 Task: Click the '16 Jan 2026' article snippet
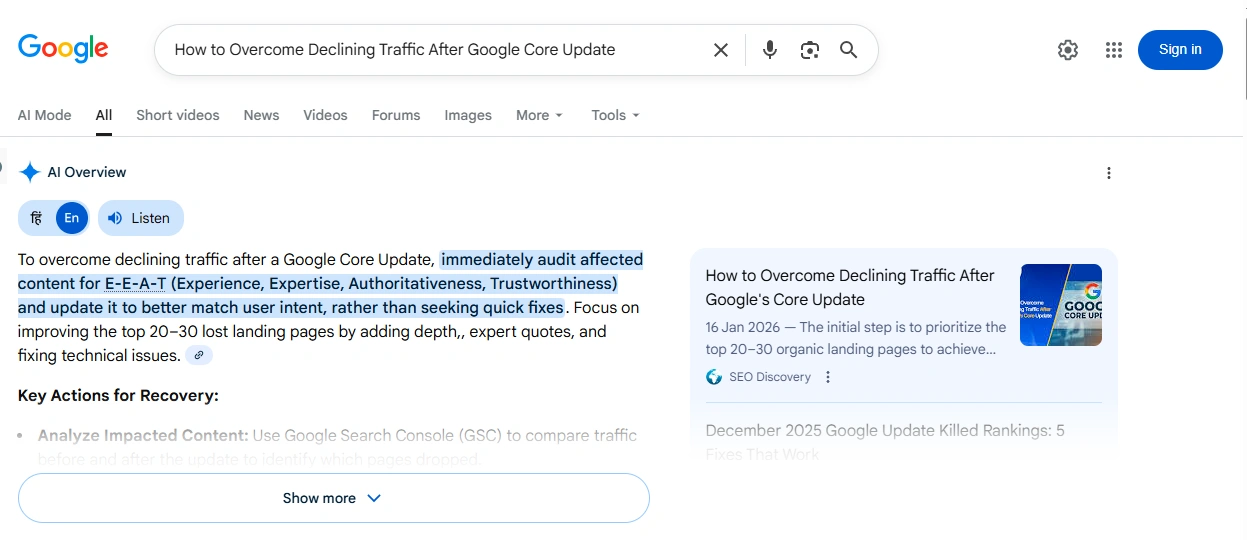pyautogui.click(x=856, y=338)
